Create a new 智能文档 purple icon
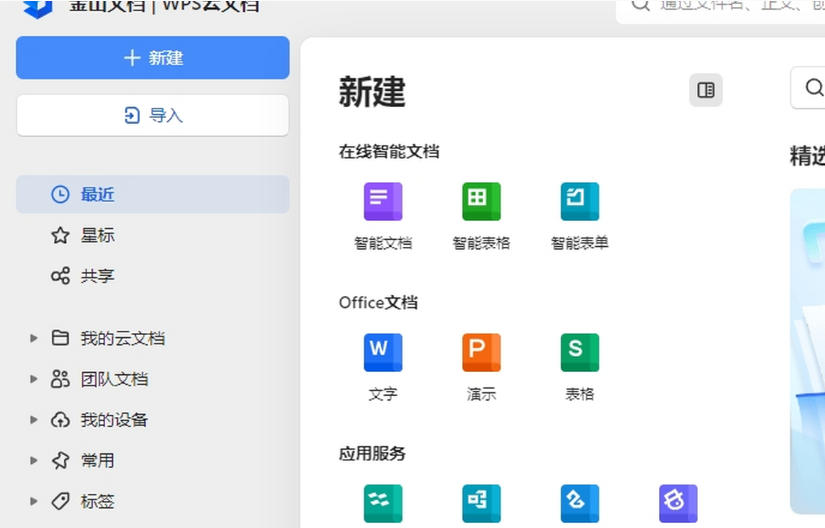The height and width of the screenshot is (528, 825). point(383,201)
